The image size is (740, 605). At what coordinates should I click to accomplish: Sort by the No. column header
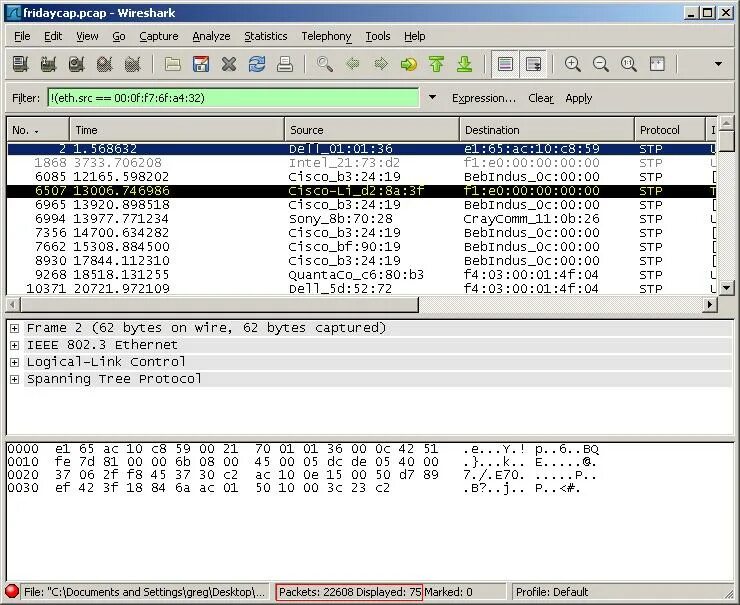38,130
